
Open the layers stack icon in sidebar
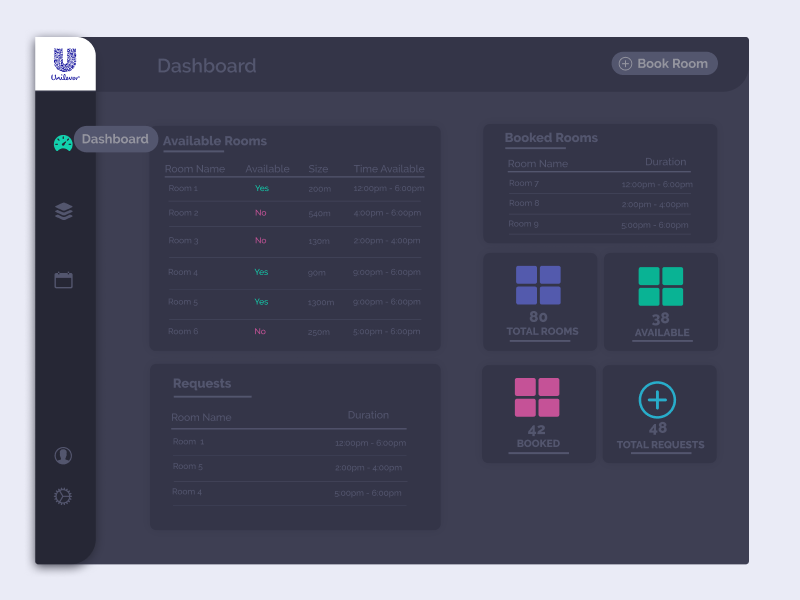tap(63, 211)
